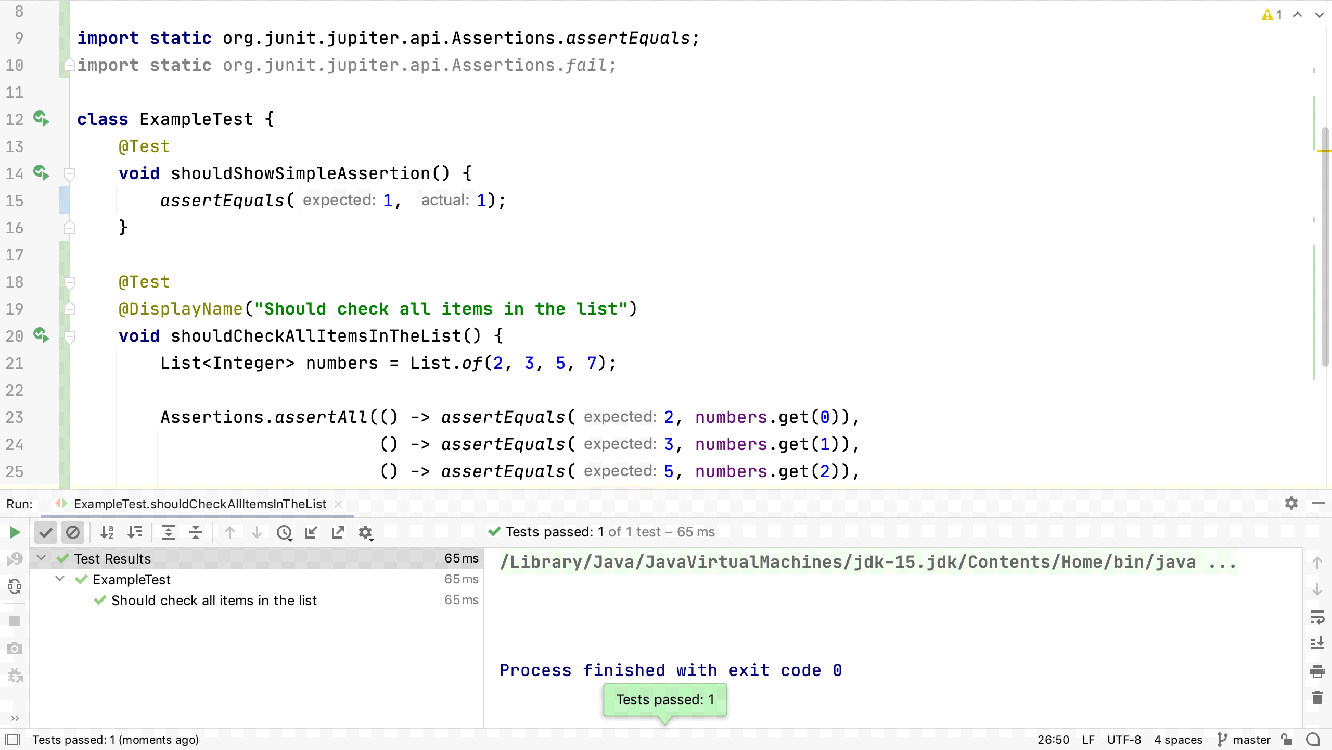Click Dump Threads camera icon
The width and height of the screenshot is (1332, 750).
pyautogui.click(x=14, y=648)
